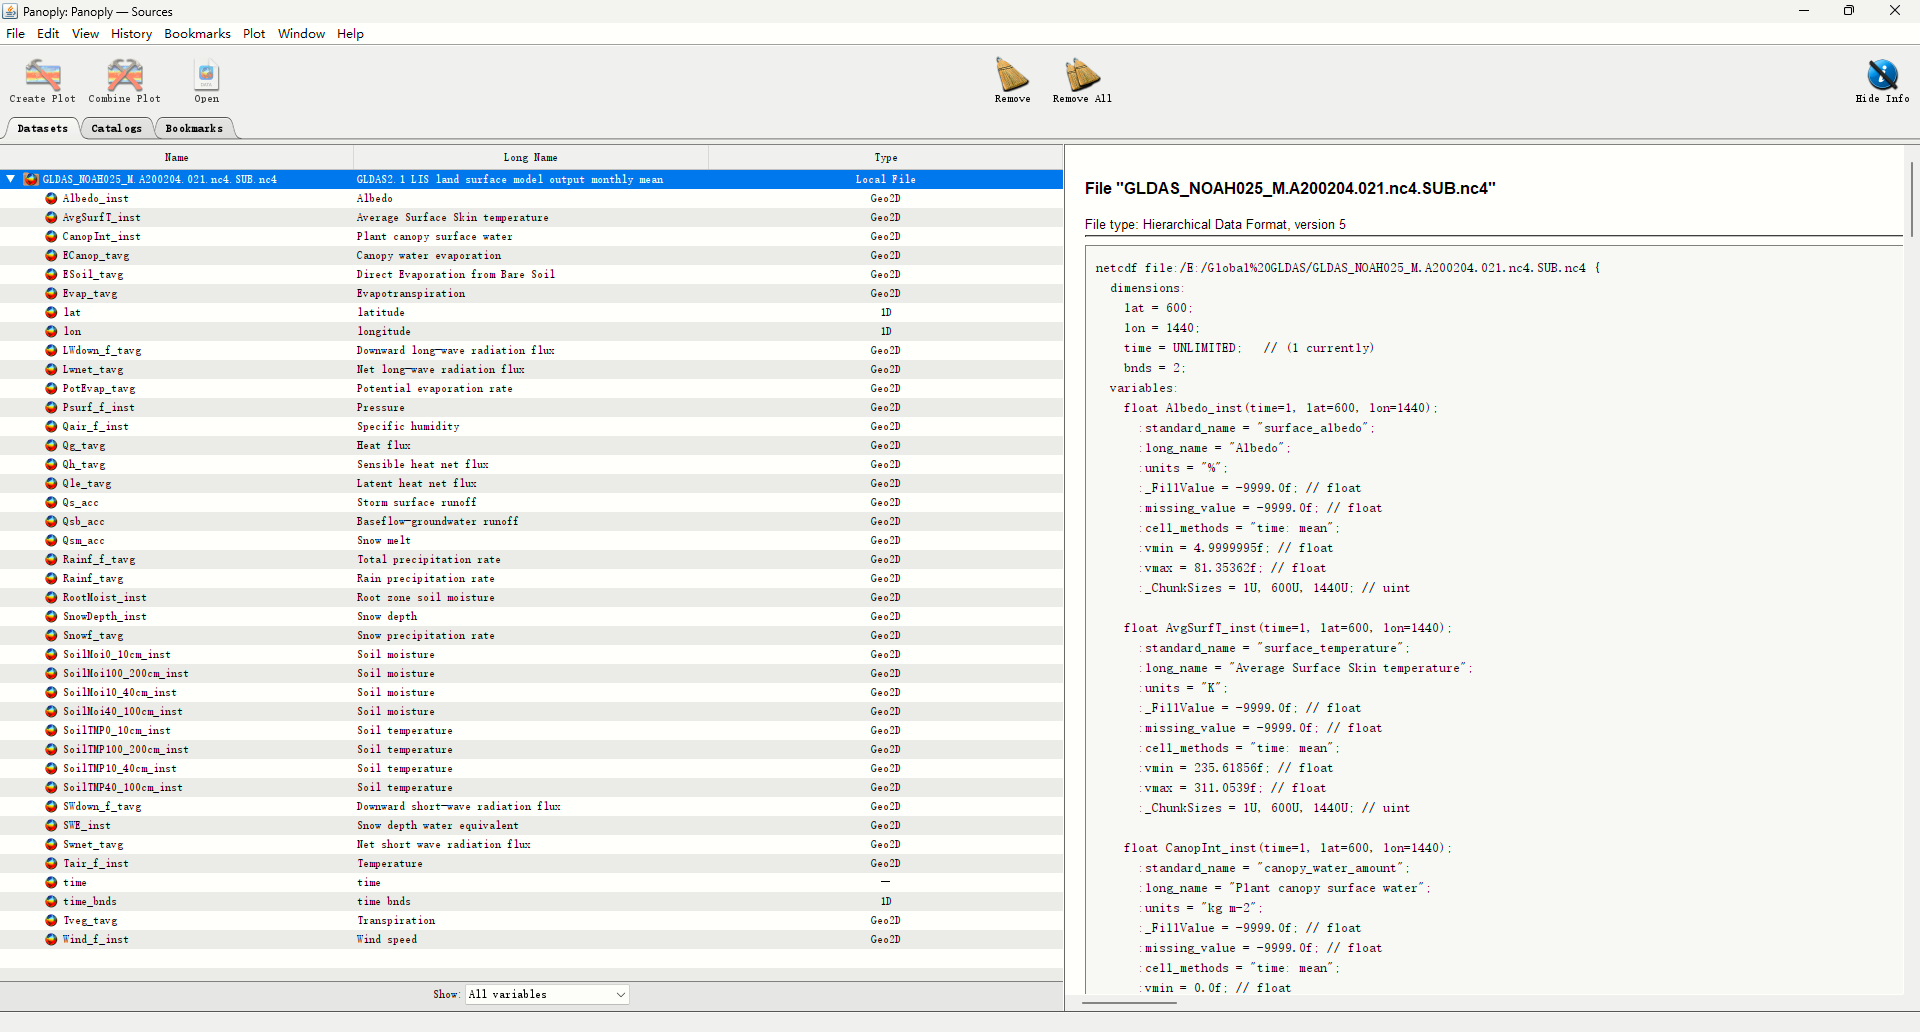The width and height of the screenshot is (1920, 1032).
Task: Switch to the Catalogs tab
Action: tap(116, 128)
